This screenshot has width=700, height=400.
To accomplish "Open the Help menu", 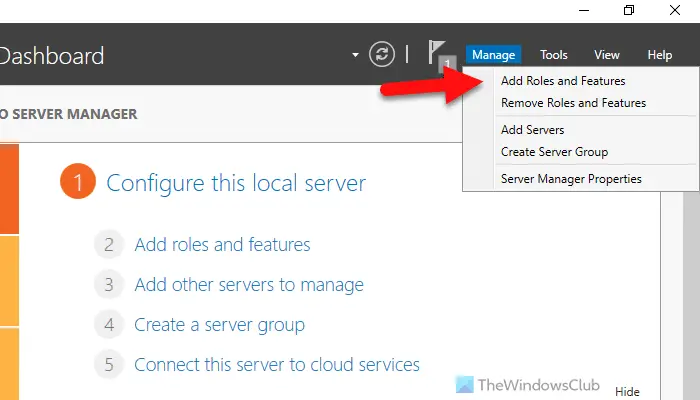I will coord(659,54).
